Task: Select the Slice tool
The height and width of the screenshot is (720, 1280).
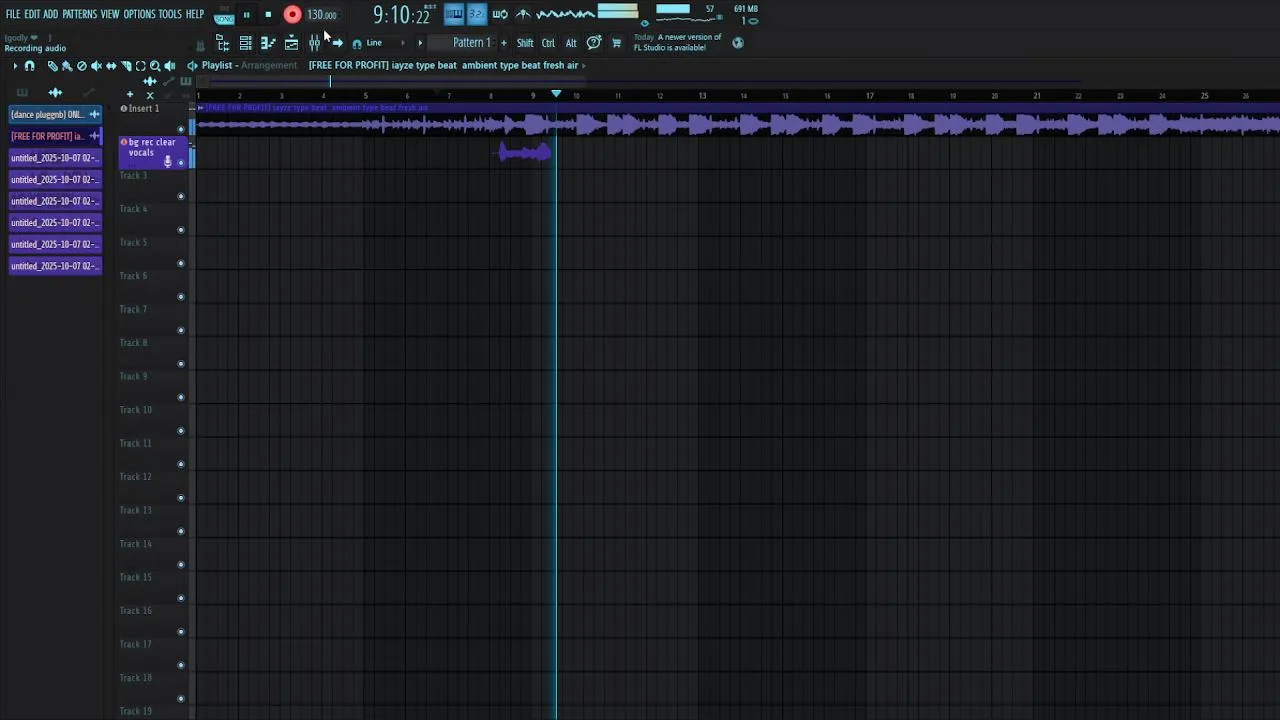Action: click(126, 65)
